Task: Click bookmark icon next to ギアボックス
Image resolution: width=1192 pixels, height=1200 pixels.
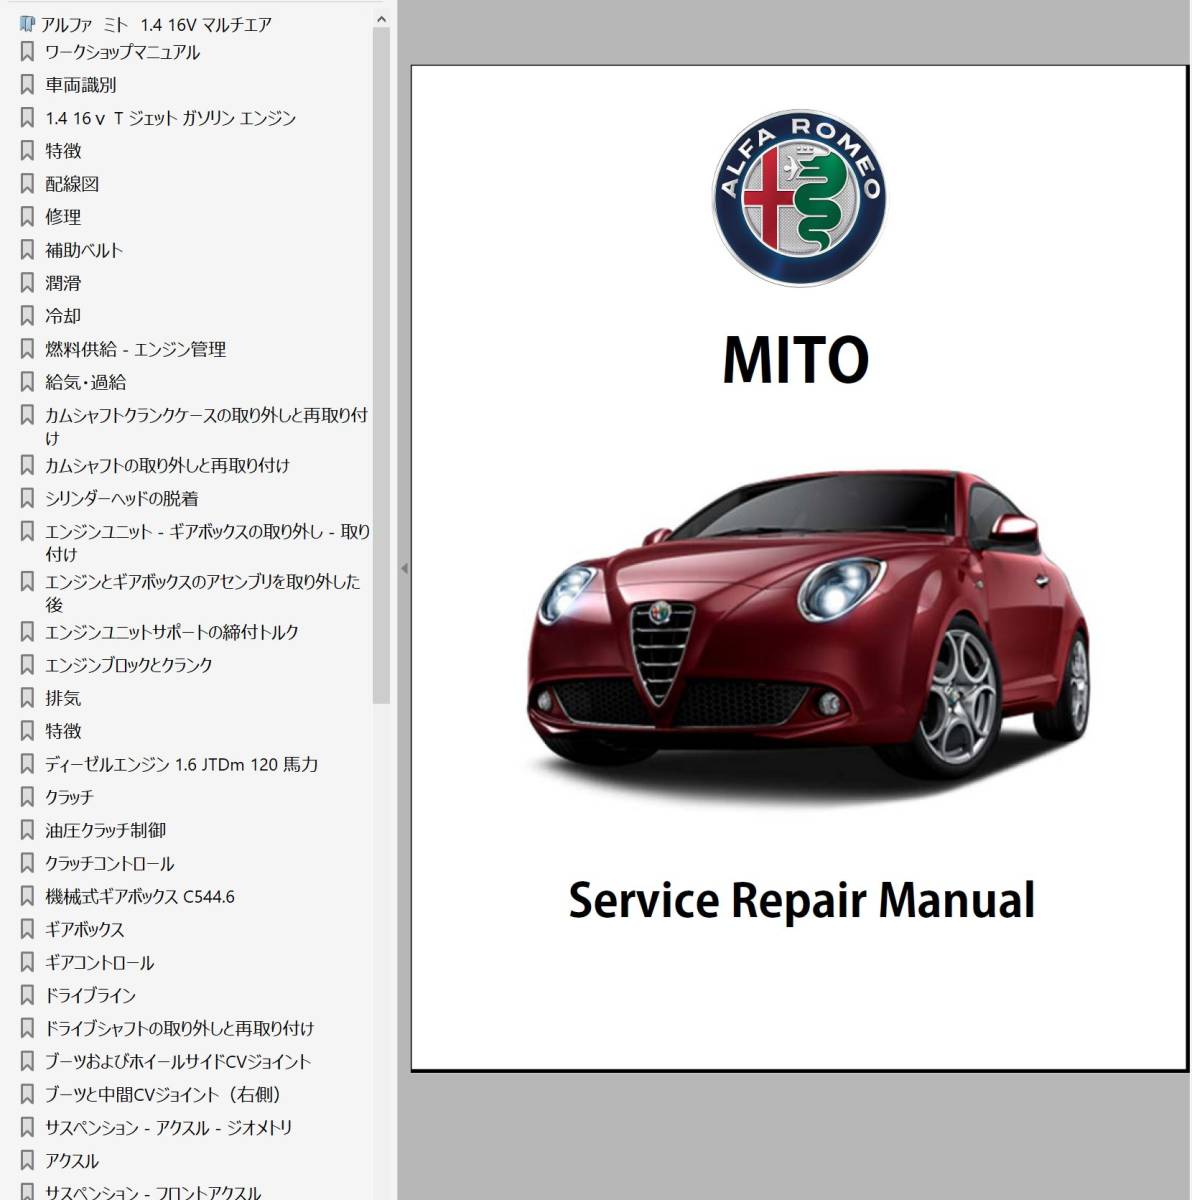Action: 27,929
